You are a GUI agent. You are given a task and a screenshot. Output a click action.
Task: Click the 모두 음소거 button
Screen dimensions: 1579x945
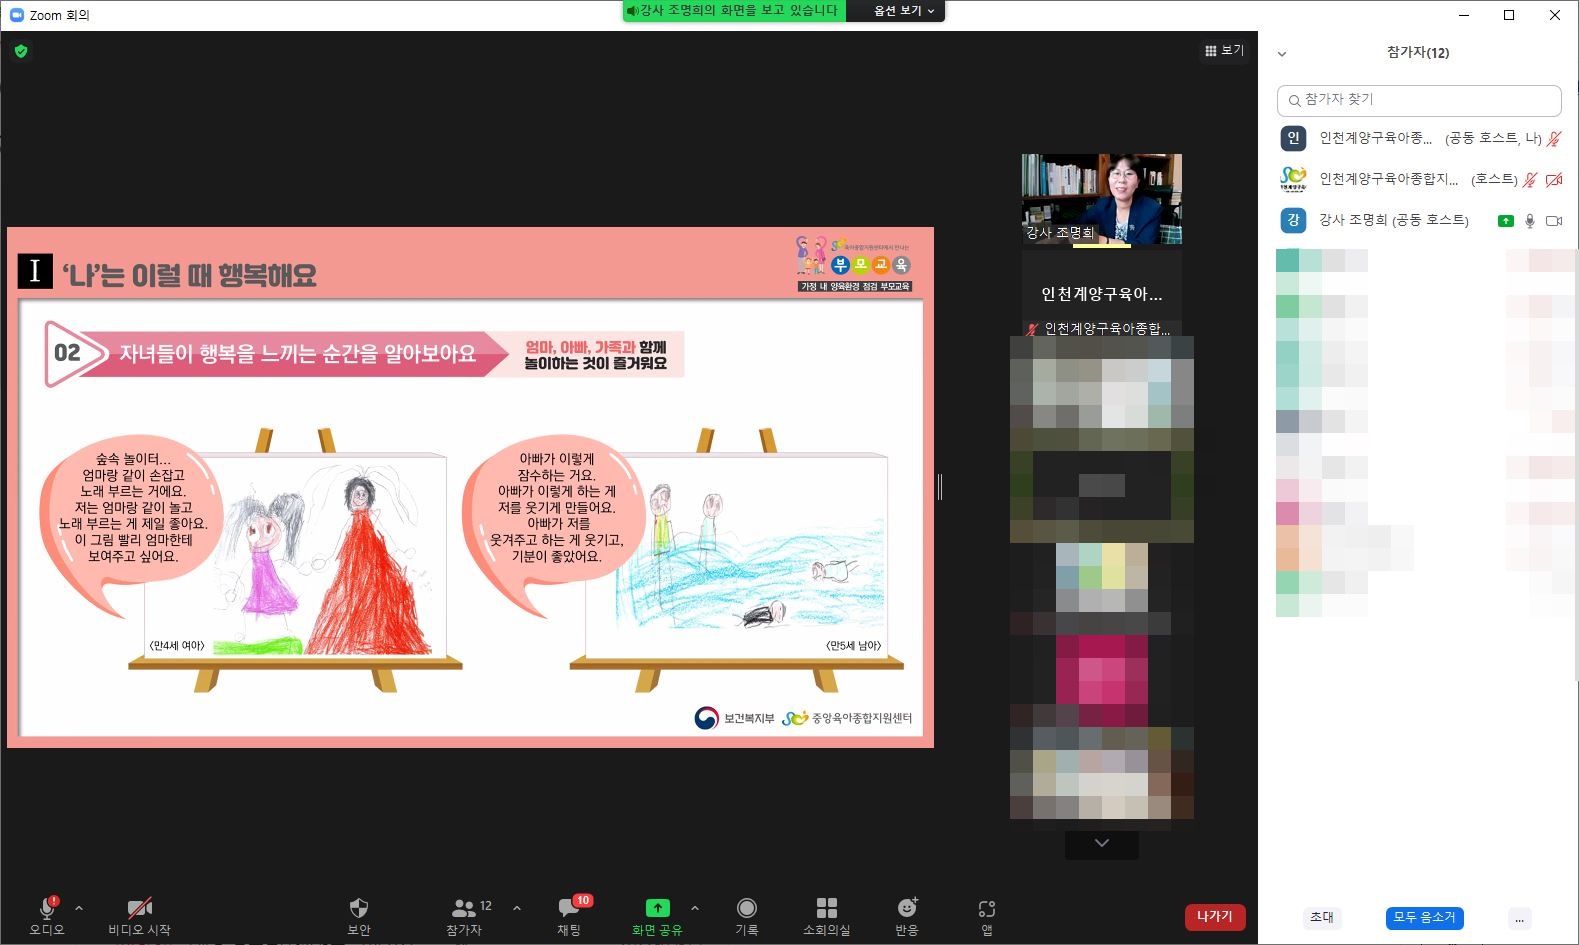point(1424,917)
